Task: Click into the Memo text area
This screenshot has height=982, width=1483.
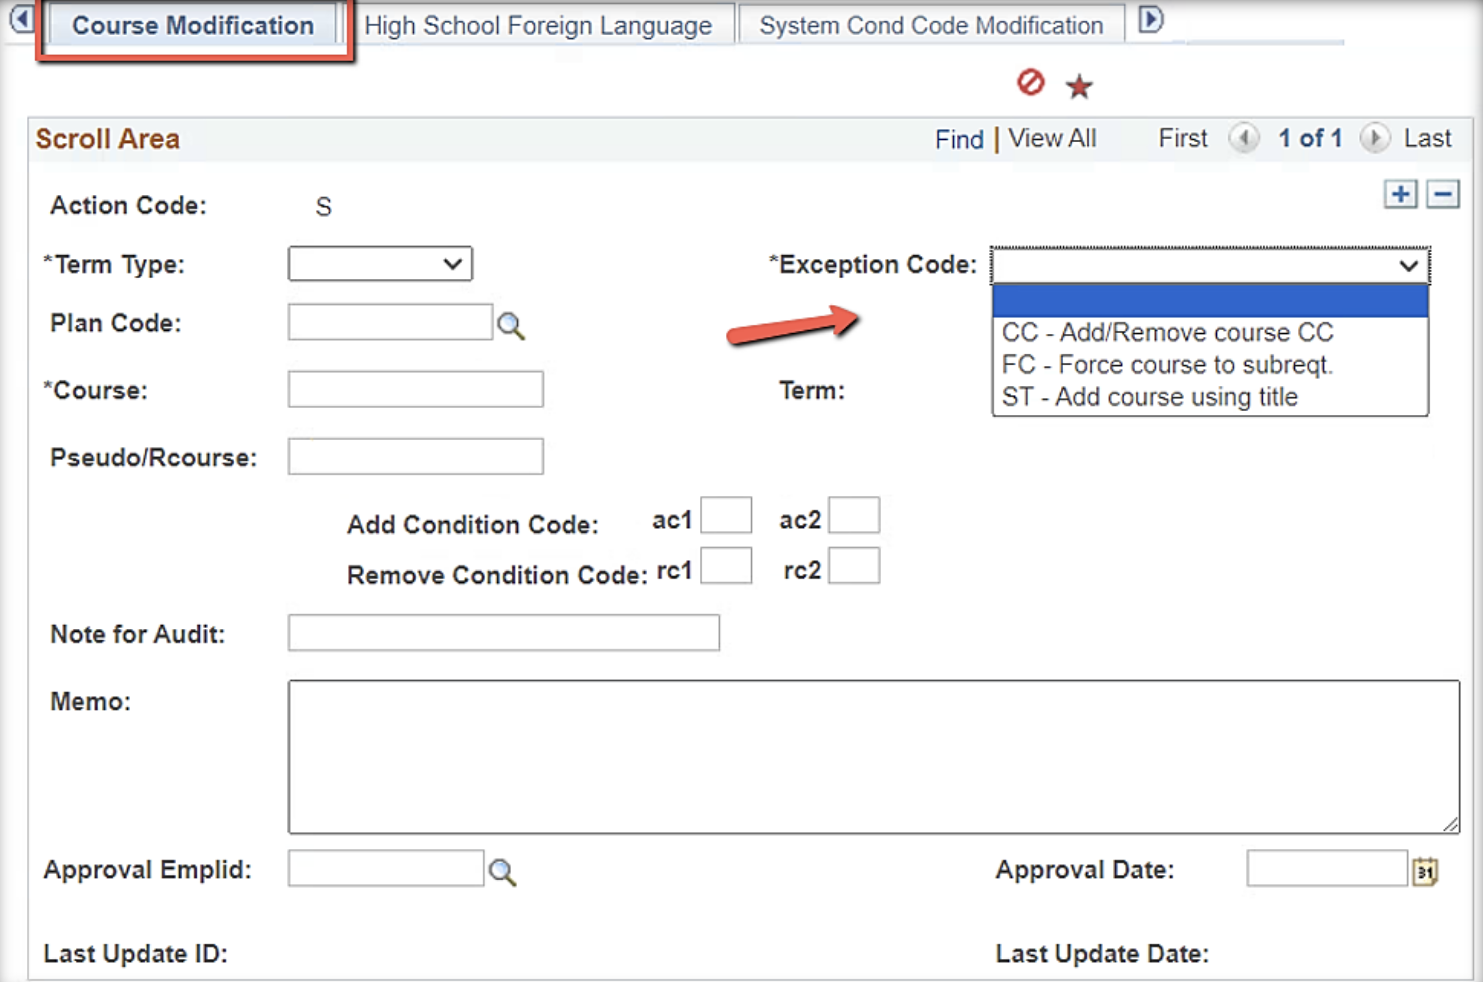Action: coord(873,756)
